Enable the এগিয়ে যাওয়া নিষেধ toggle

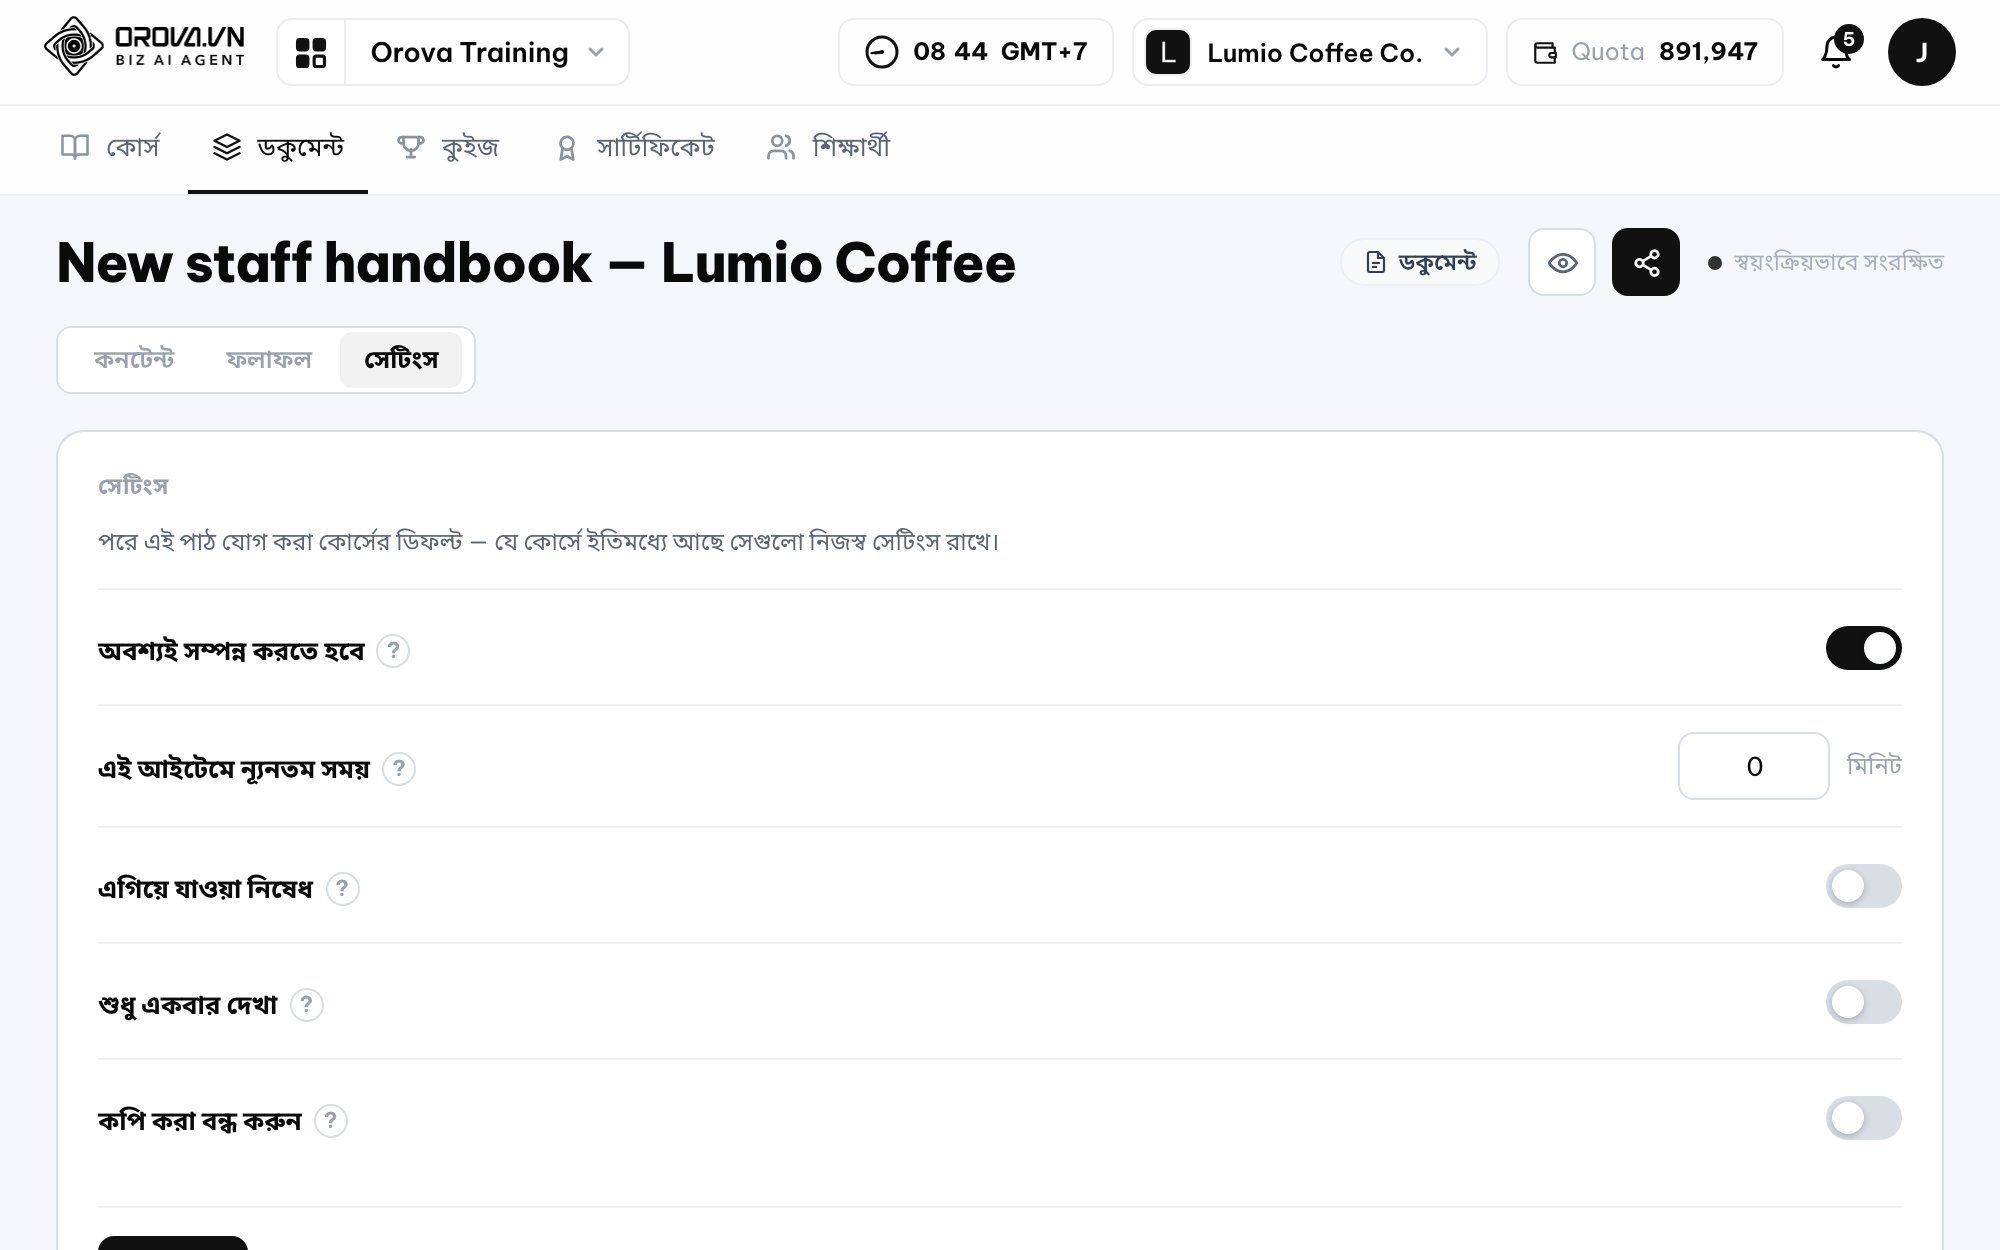[1863, 886]
